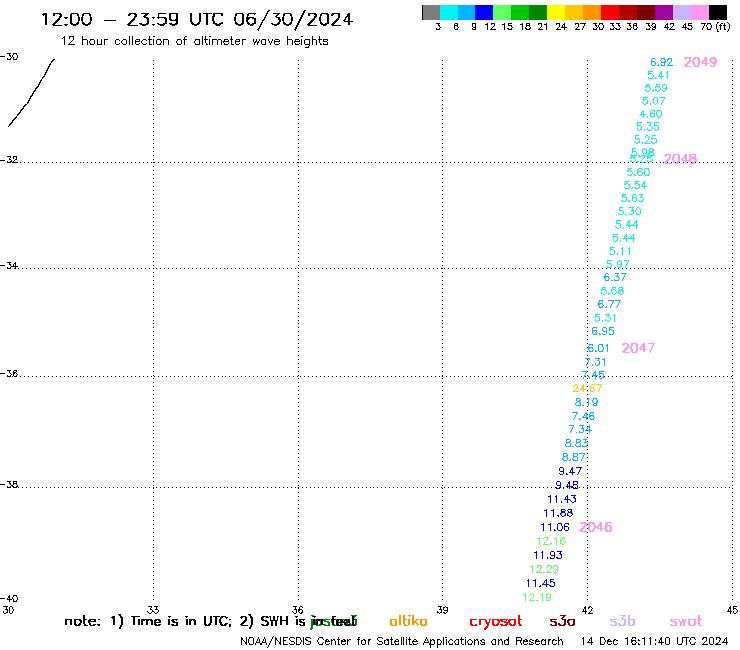Click the wave height value 5.63
The width and height of the screenshot is (740, 650).
tap(632, 198)
